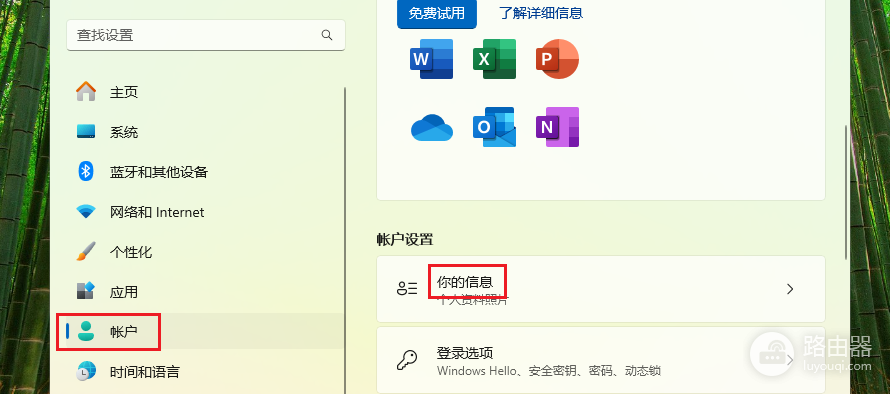This screenshot has height=394, width=890.
Task: Click the system monitor icon beside 系统
Action: click(86, 132)
